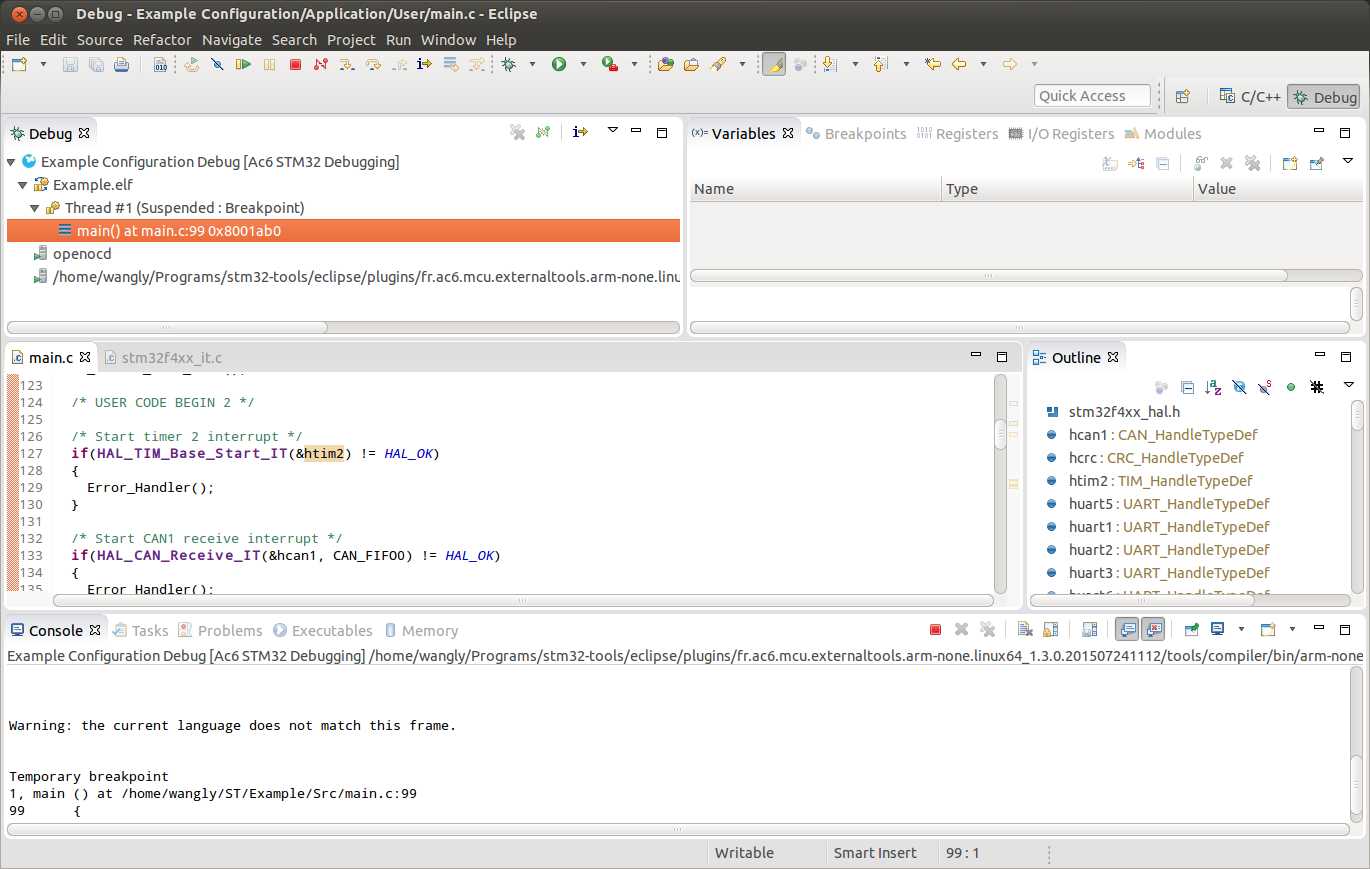Click the External Tools run icon
Screen dimensions: 1370x869
point(610,65)
